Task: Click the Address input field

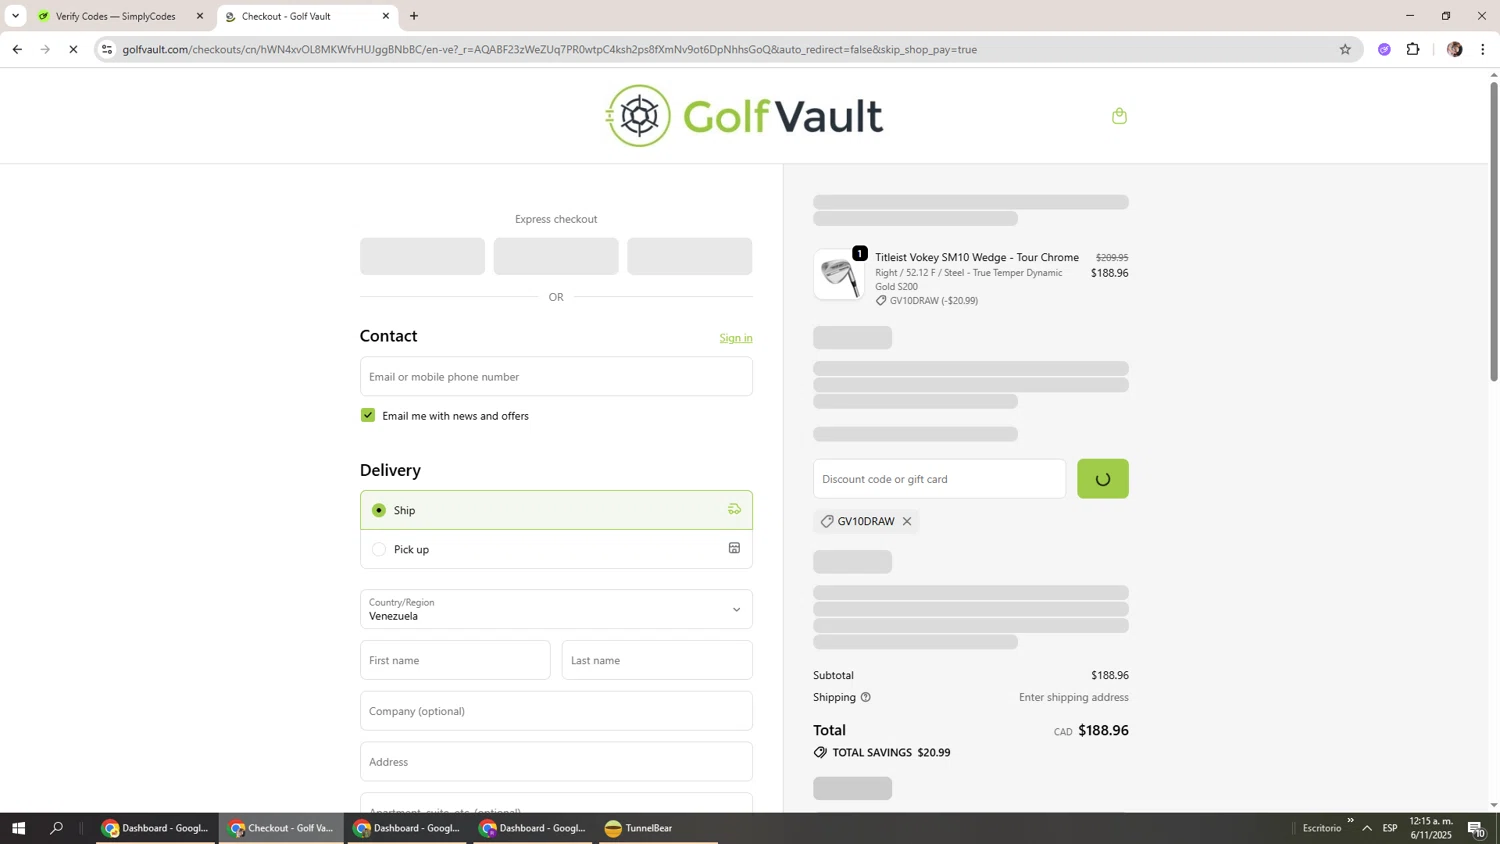Action: pyautogui.click(x=556, y=762)
